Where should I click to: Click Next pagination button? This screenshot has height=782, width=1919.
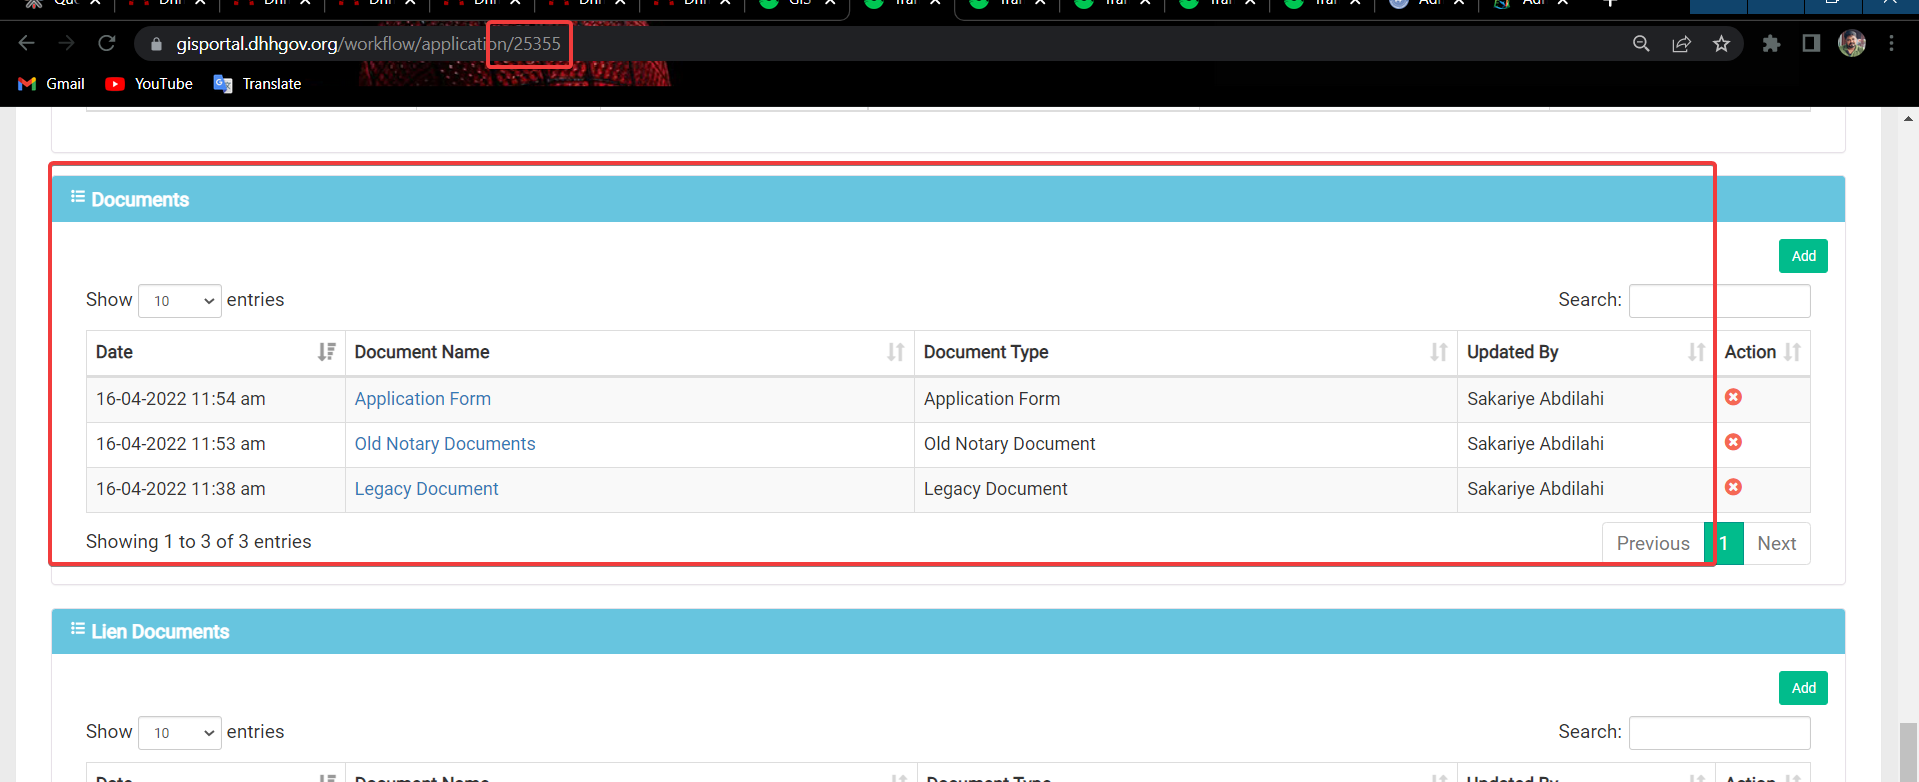click(x=1776, y=543)
